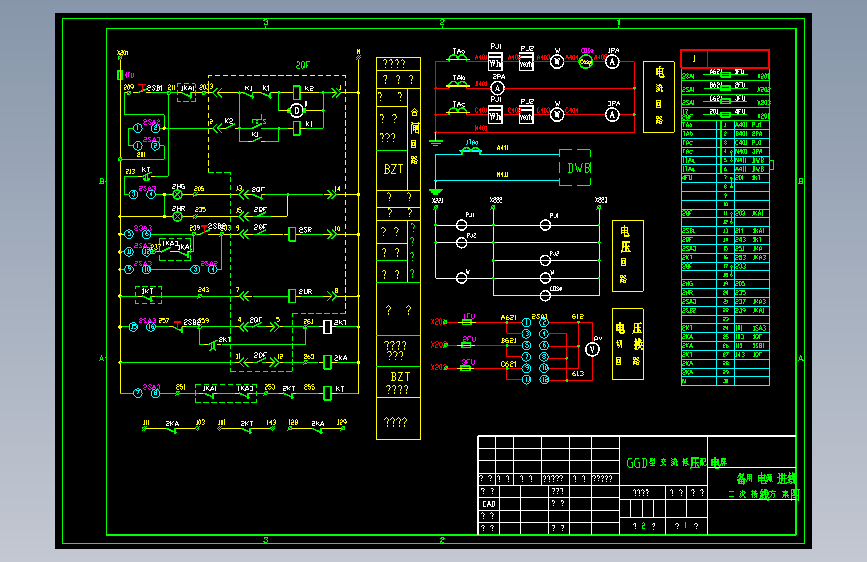Click the magenta 2SA2 label near 2SB1
Screen dimensions: 867x562
point(152,122)
